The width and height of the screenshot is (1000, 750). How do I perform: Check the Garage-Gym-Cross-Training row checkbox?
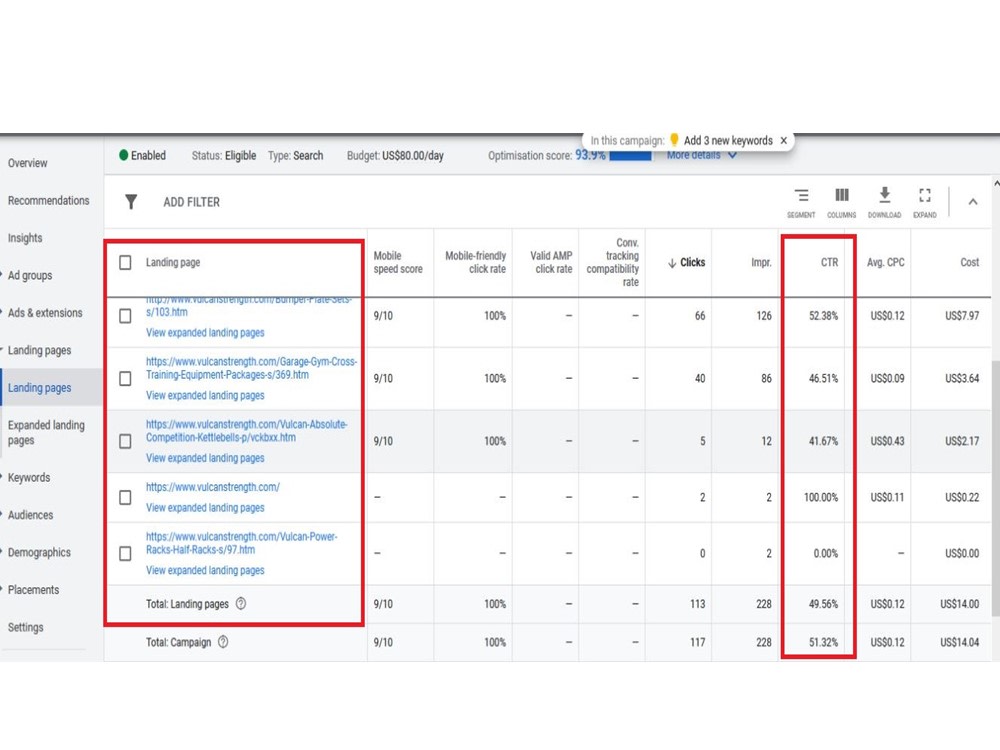coord(126,378)
